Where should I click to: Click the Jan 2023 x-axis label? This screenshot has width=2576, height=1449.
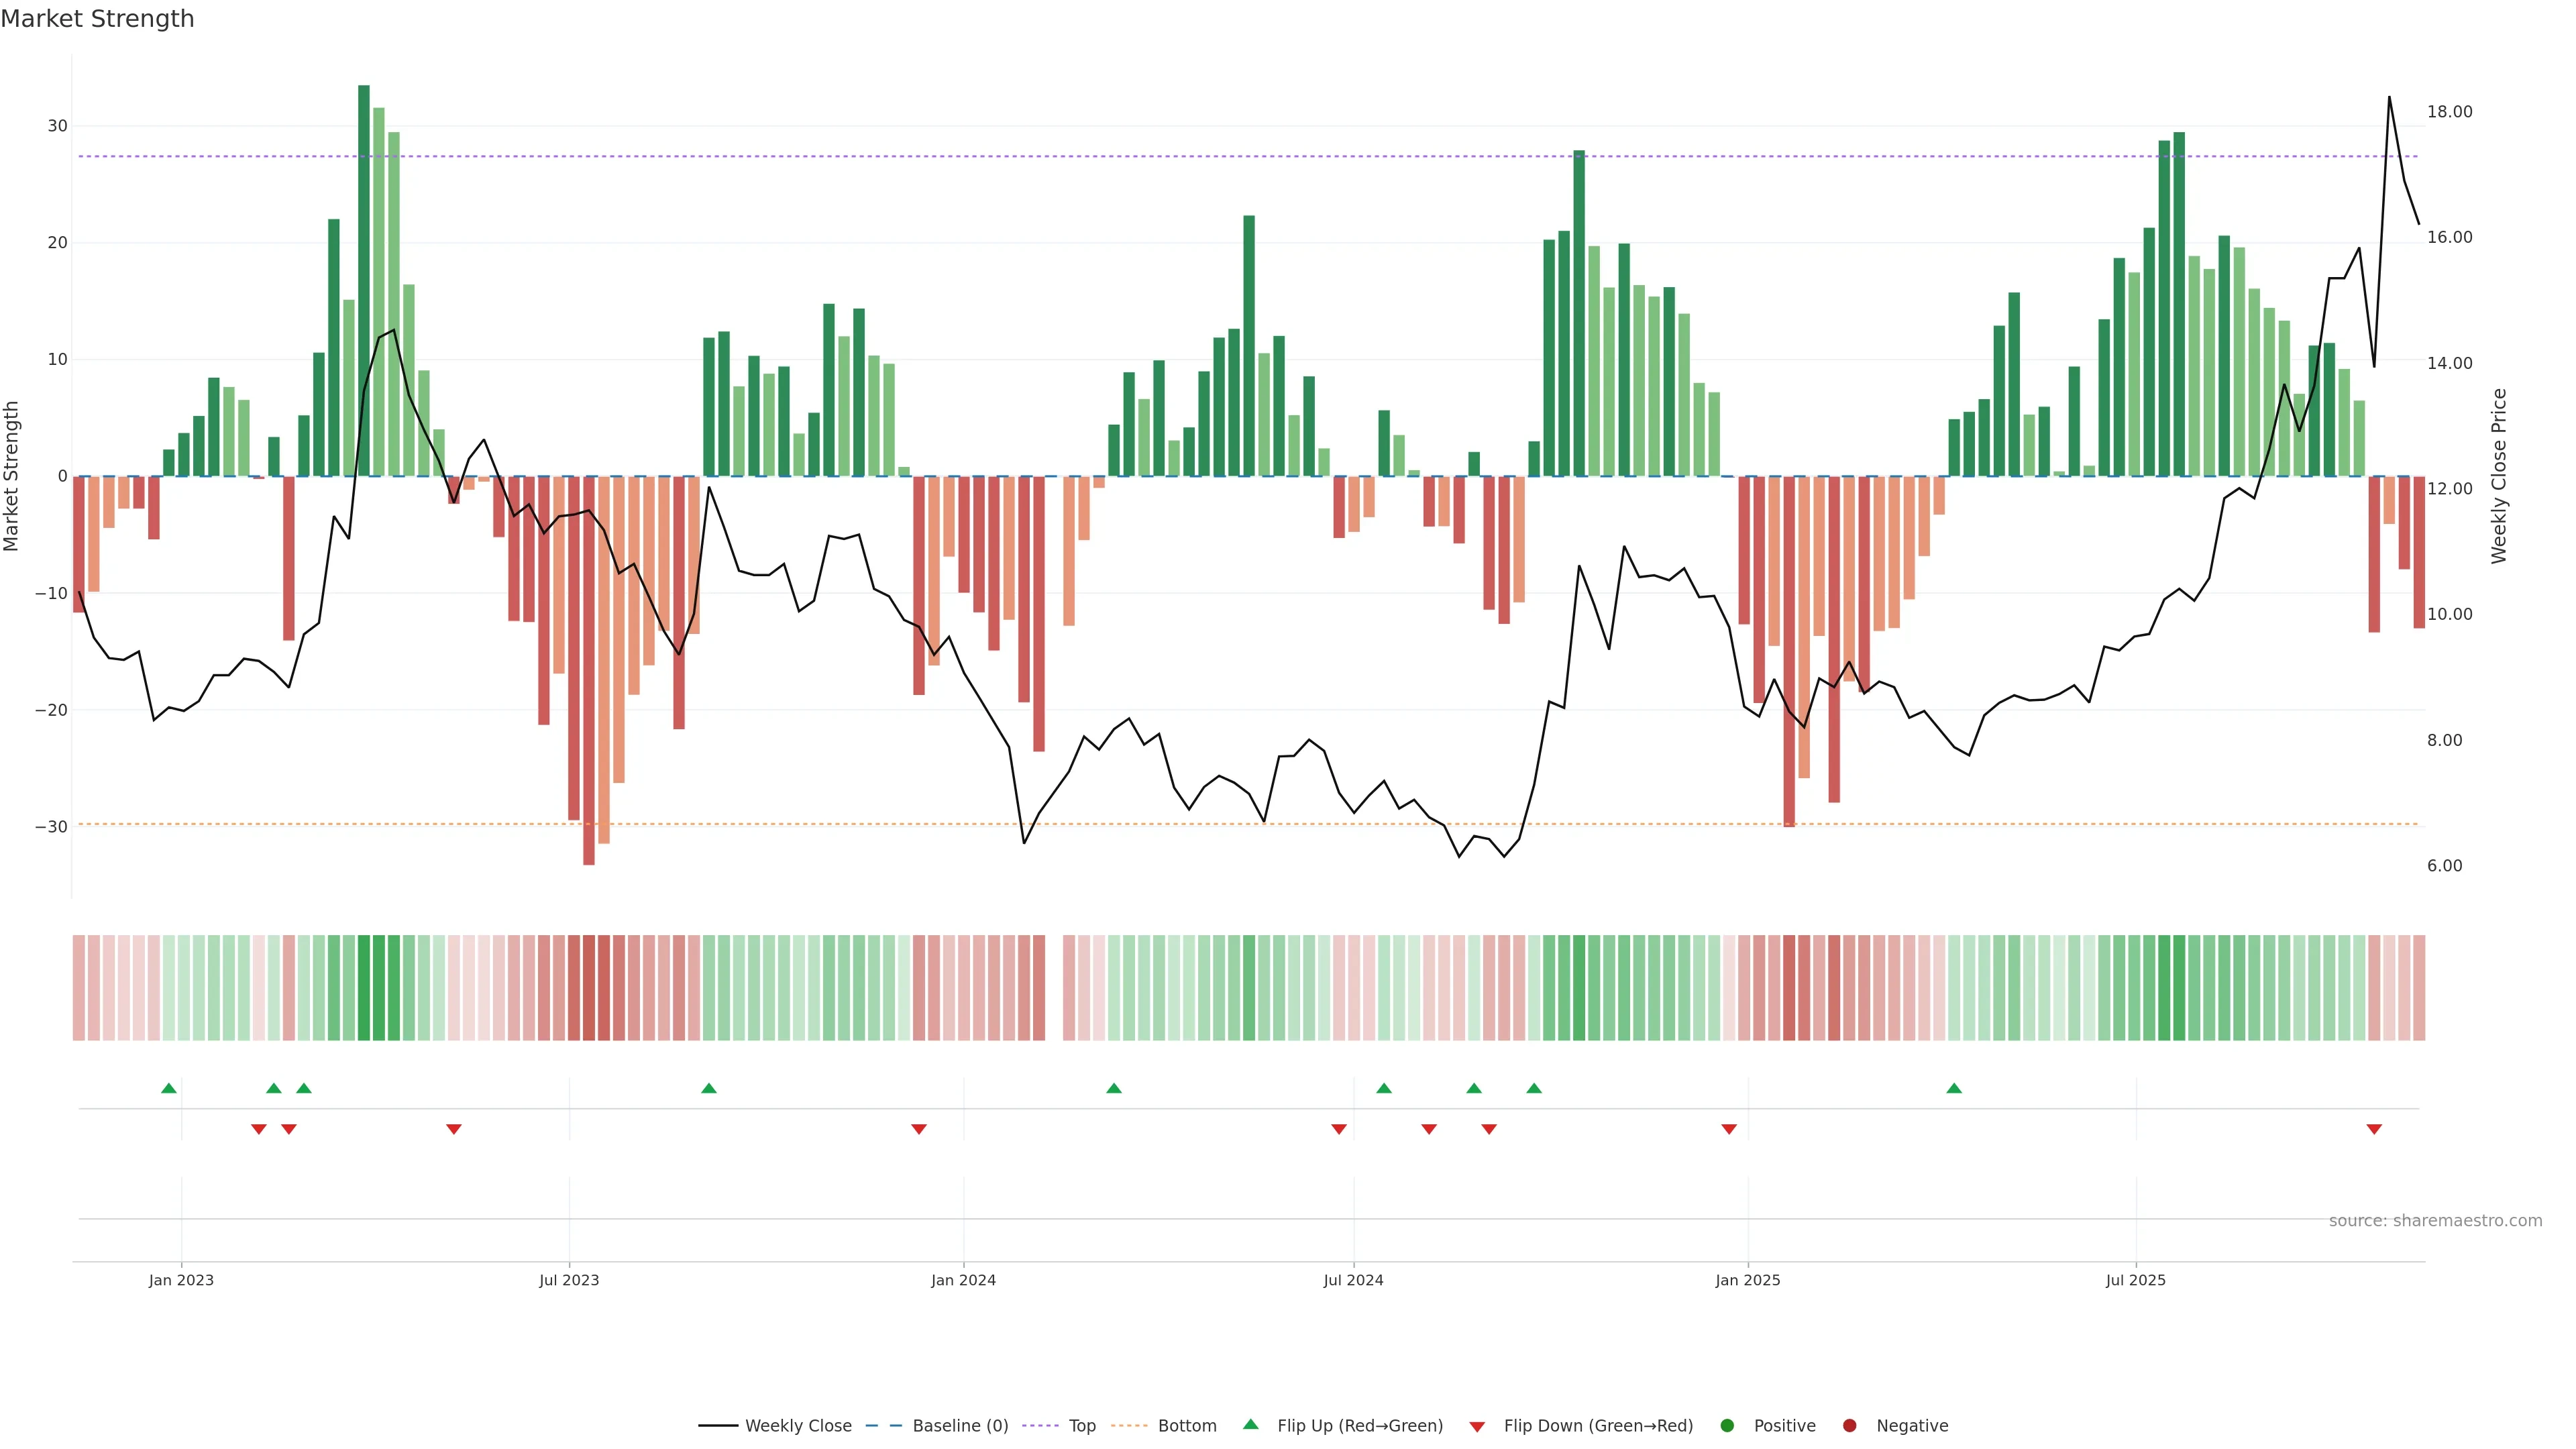coord(181,1280)
